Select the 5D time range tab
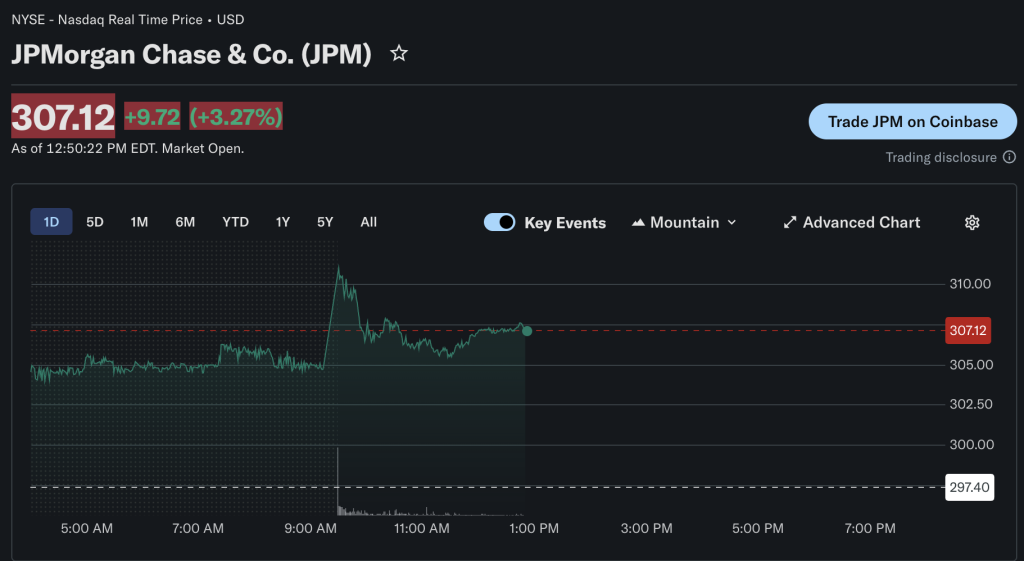 (95, 222)
